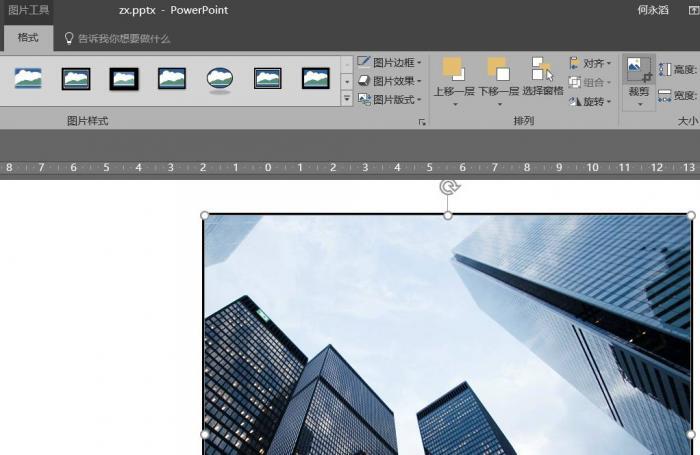Viewport: 700px width, 455px height.
Task: Click the 组合 group objects button
Action: (590, 82)
